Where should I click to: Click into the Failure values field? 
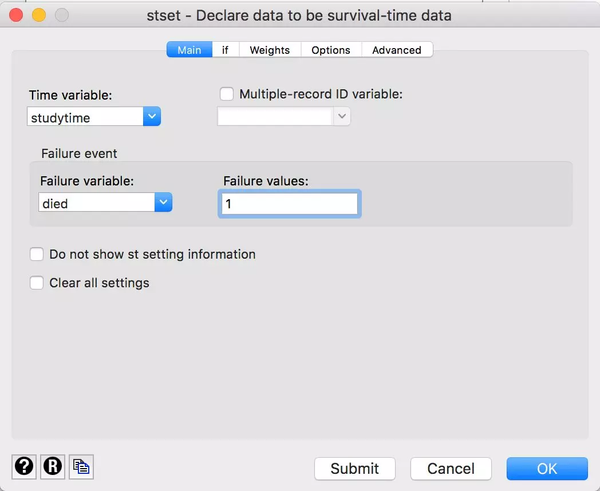290,204
